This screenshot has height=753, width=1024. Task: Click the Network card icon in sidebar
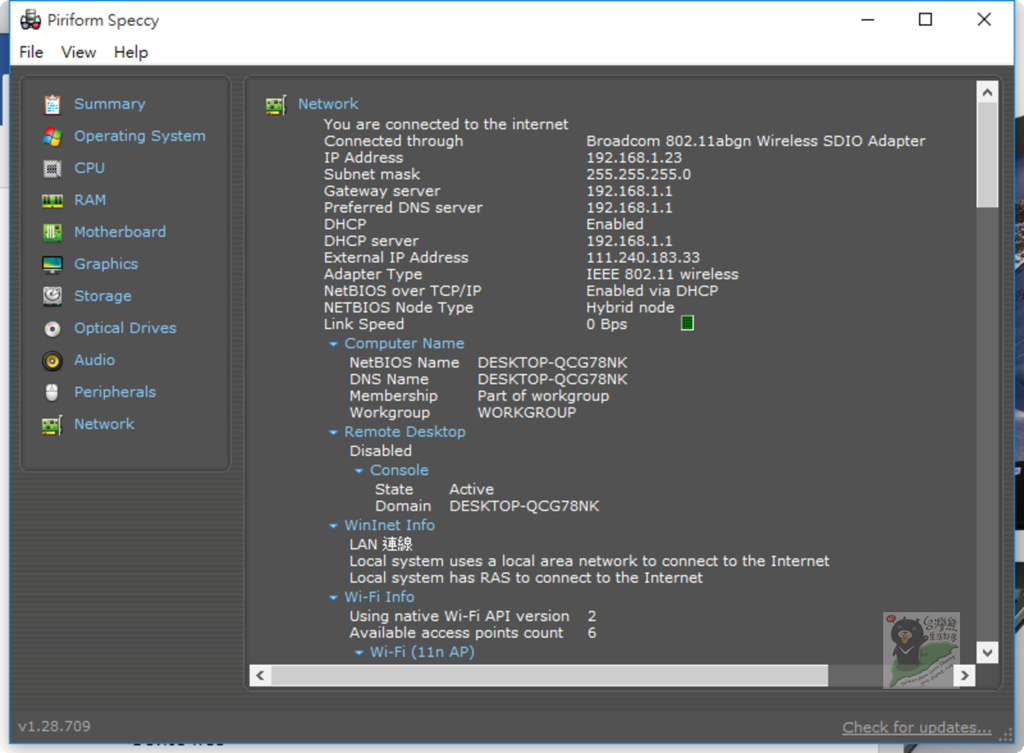pos(52,425)
